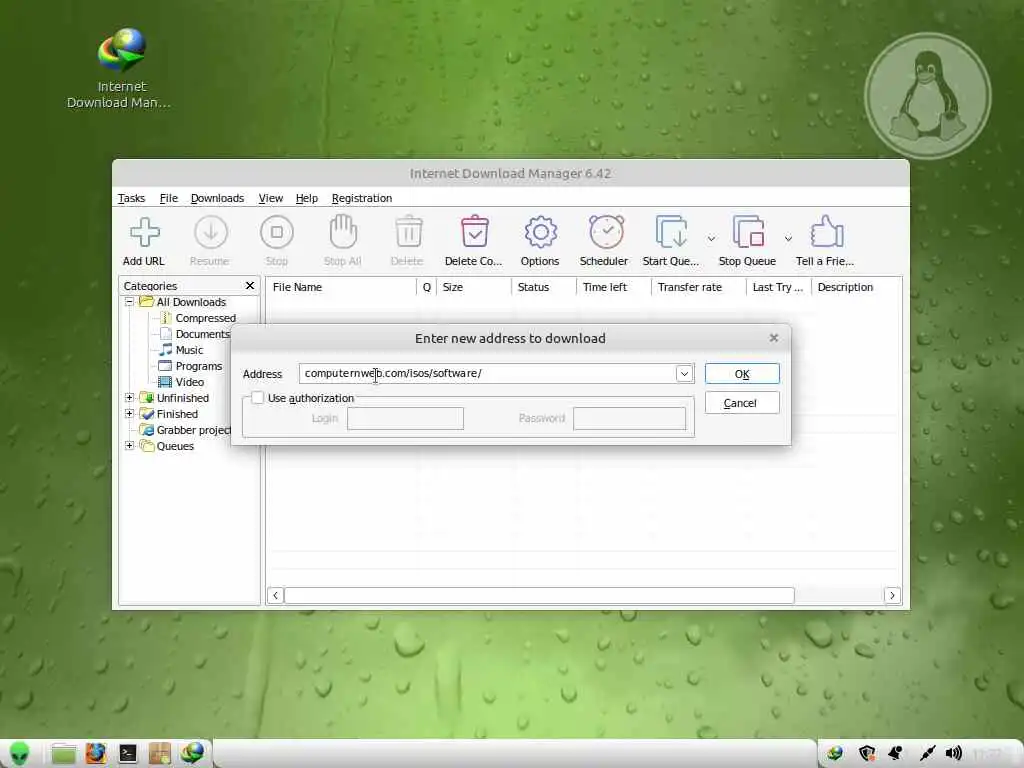Click the horizontal scrollbar thumb
Viewport: 1024px width, 768px height.
coord(539,595)
